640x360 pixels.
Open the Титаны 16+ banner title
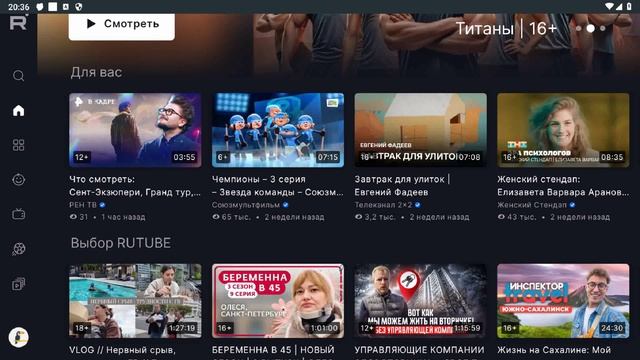pos(506,29)
